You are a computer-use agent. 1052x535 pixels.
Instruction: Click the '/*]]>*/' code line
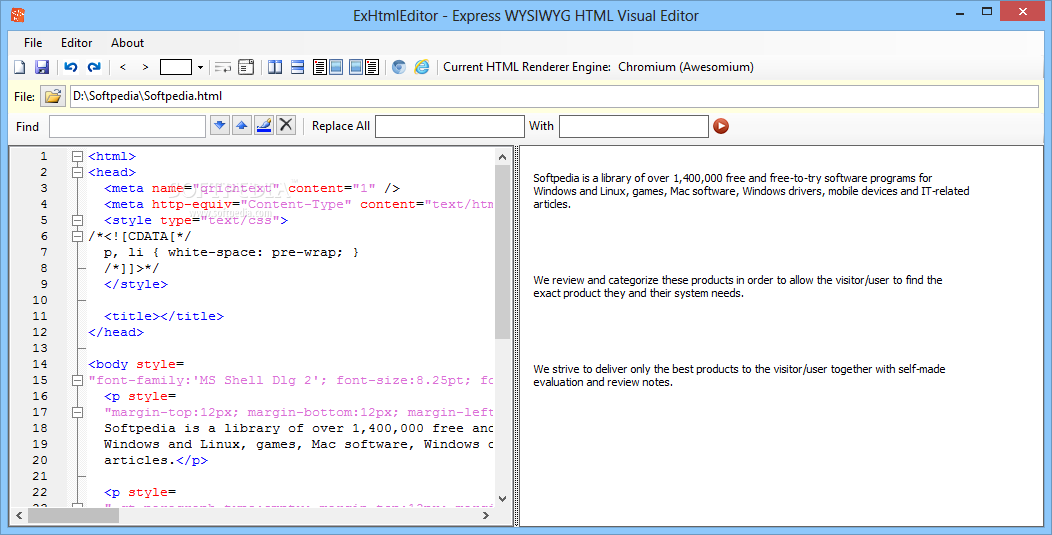[132, 269]
